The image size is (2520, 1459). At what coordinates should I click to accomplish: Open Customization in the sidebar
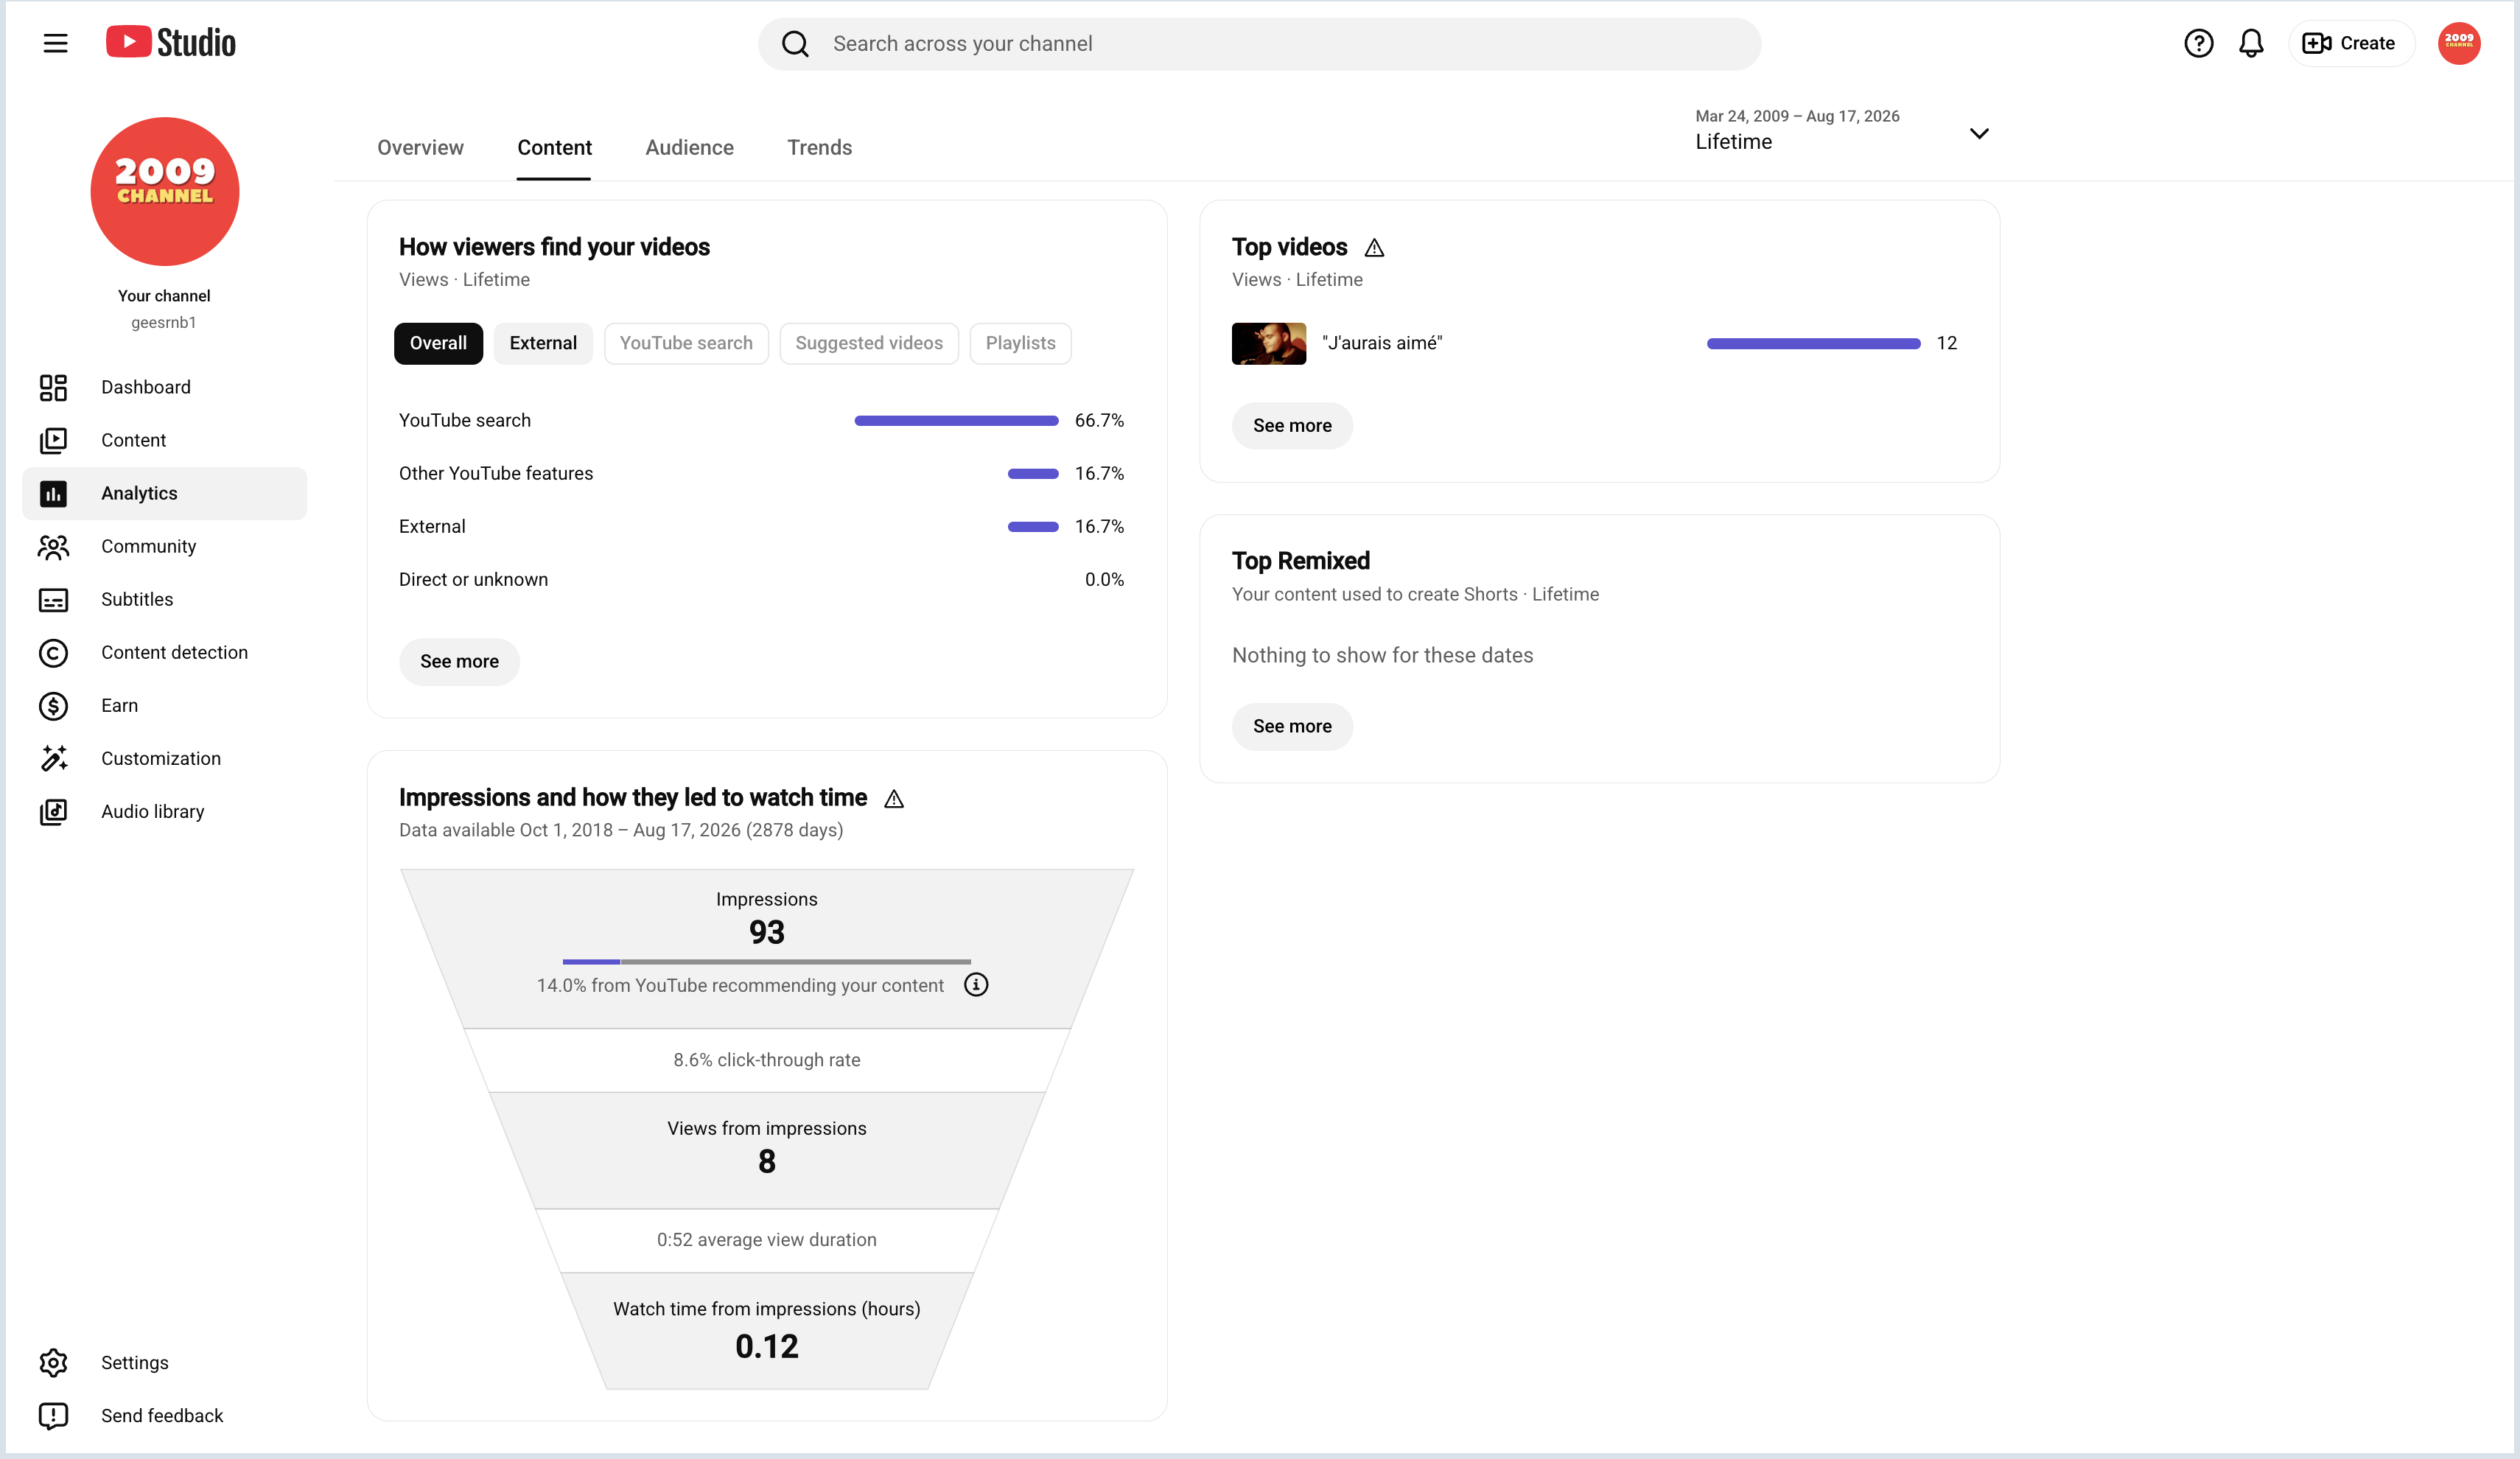pyautogui.click(x=165, y=758)
